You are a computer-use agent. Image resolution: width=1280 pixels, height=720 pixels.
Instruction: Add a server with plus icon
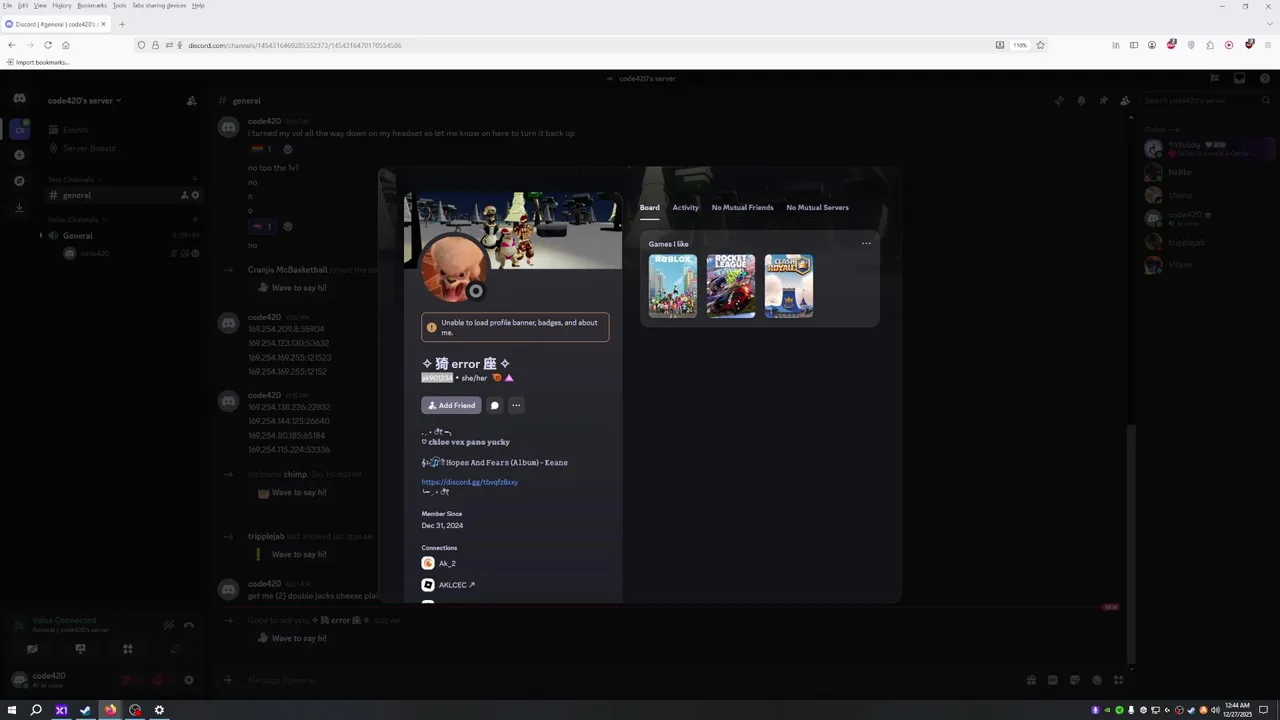pyautogui.click(x=19, y=155)
